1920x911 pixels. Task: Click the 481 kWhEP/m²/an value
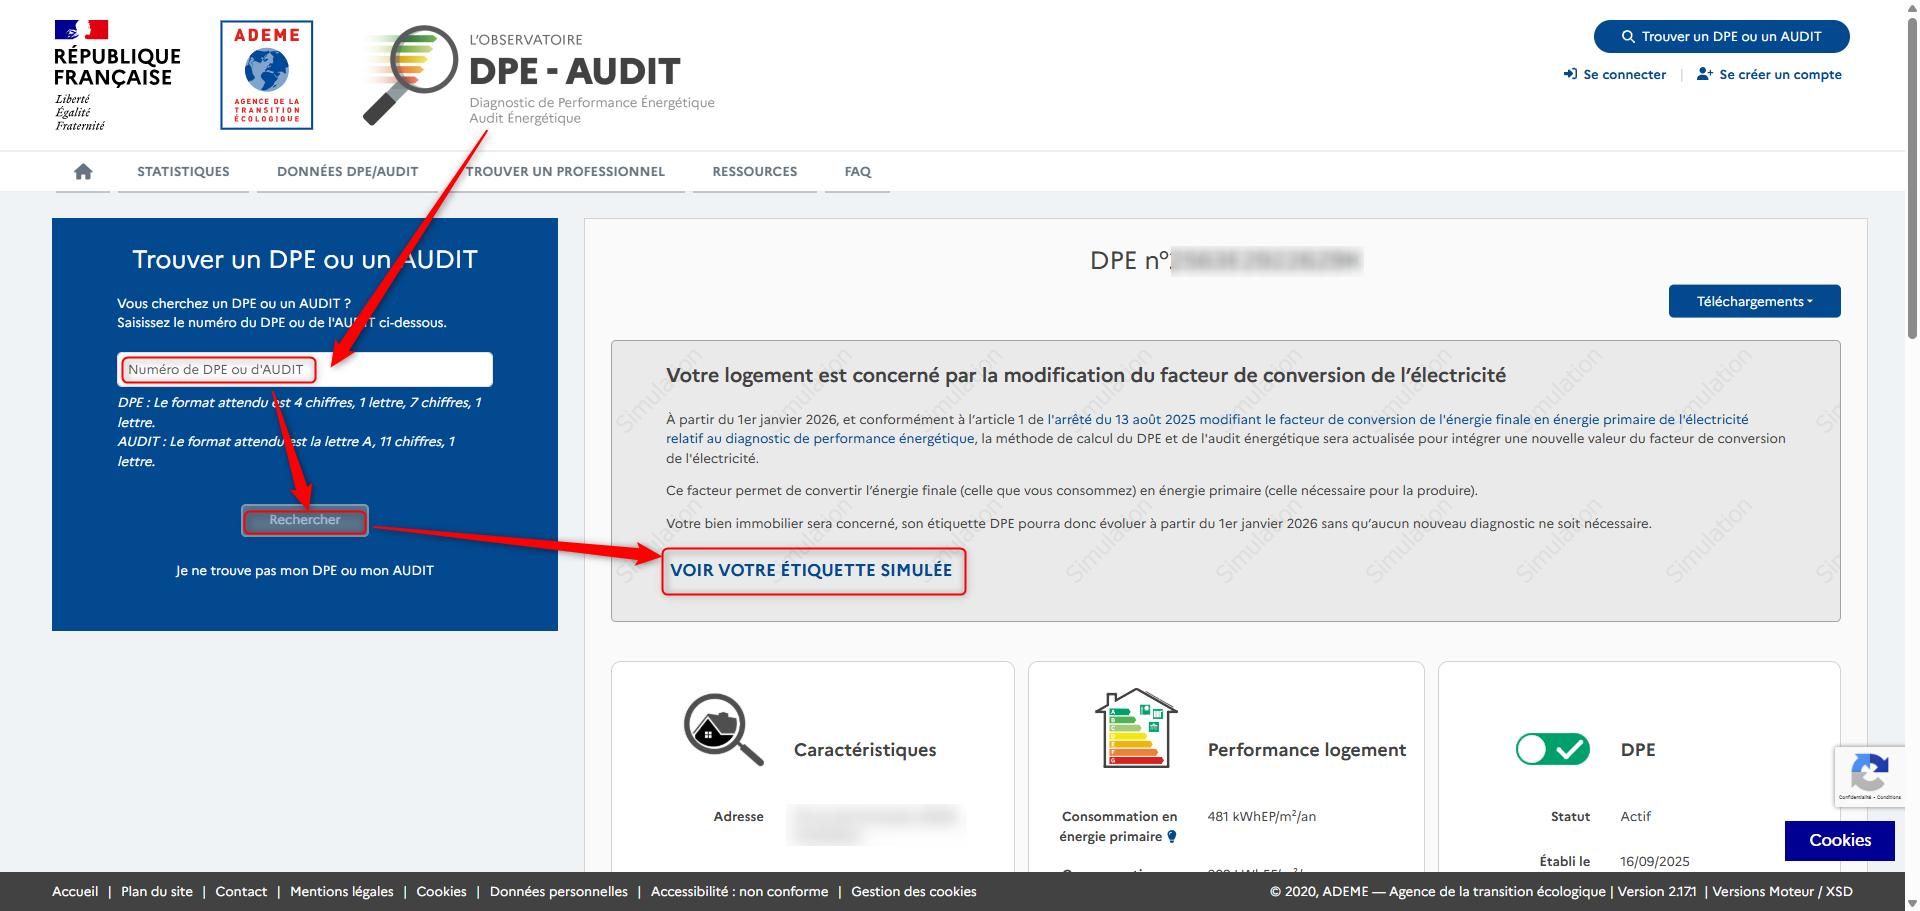point(1261,816)
